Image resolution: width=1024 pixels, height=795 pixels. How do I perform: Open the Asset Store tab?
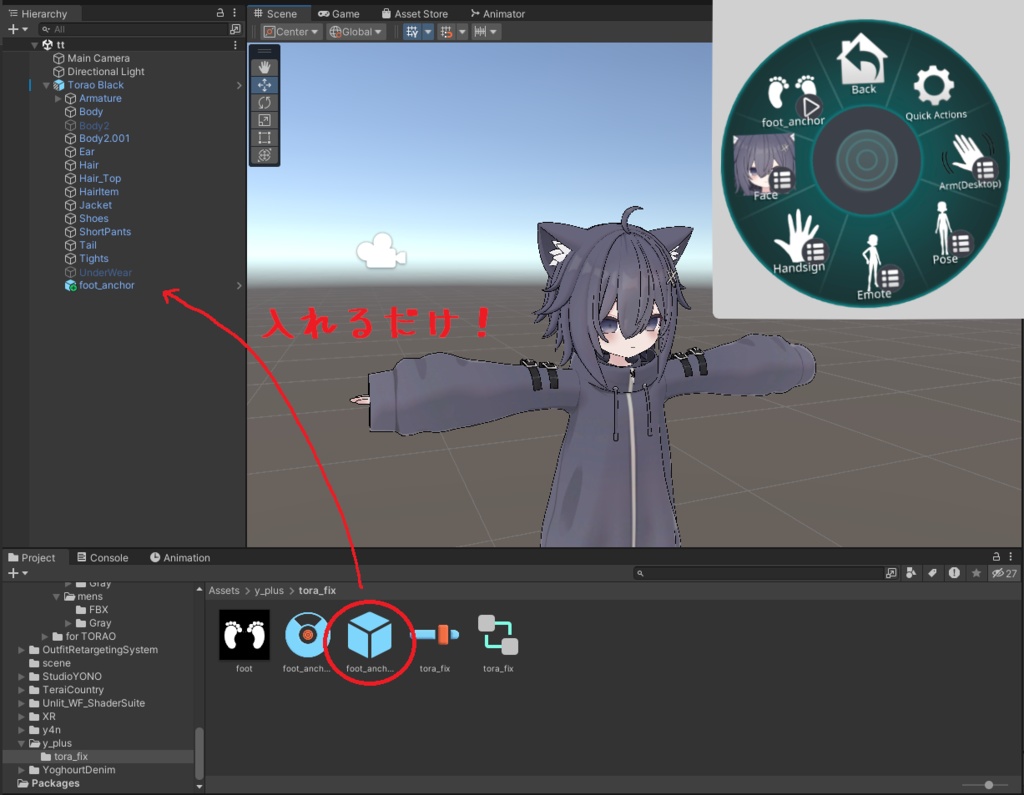point(415,14)
